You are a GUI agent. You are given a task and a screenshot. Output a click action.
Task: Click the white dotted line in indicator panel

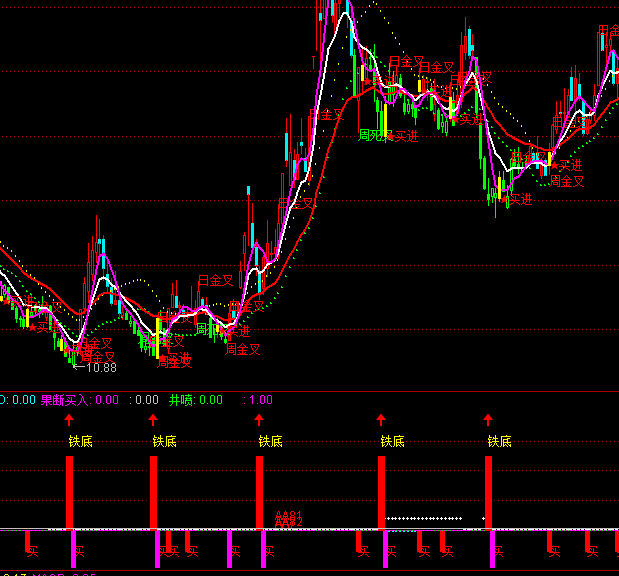[424, 518]
